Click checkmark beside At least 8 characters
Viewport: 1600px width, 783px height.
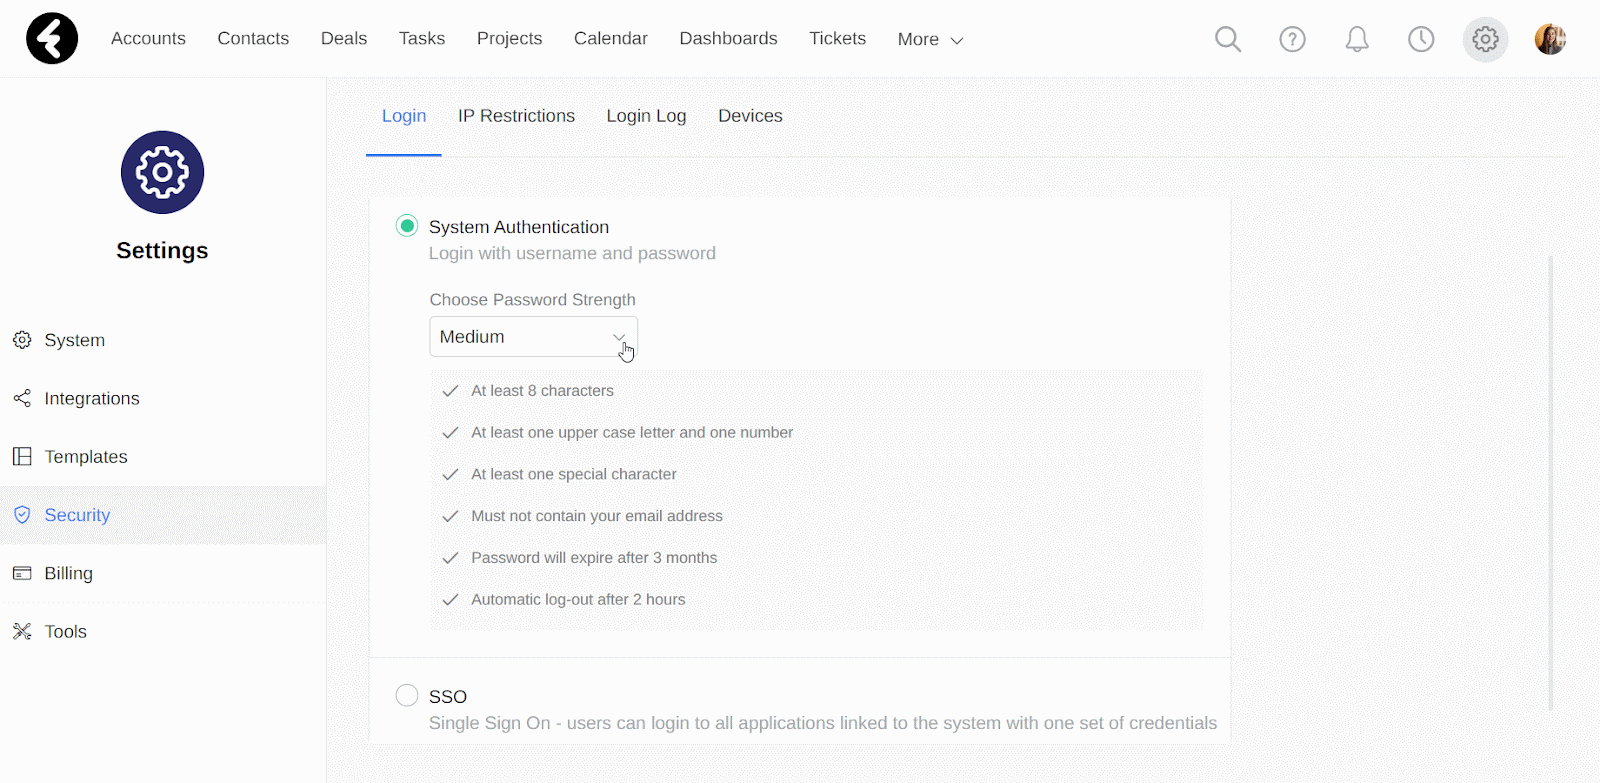450,391
